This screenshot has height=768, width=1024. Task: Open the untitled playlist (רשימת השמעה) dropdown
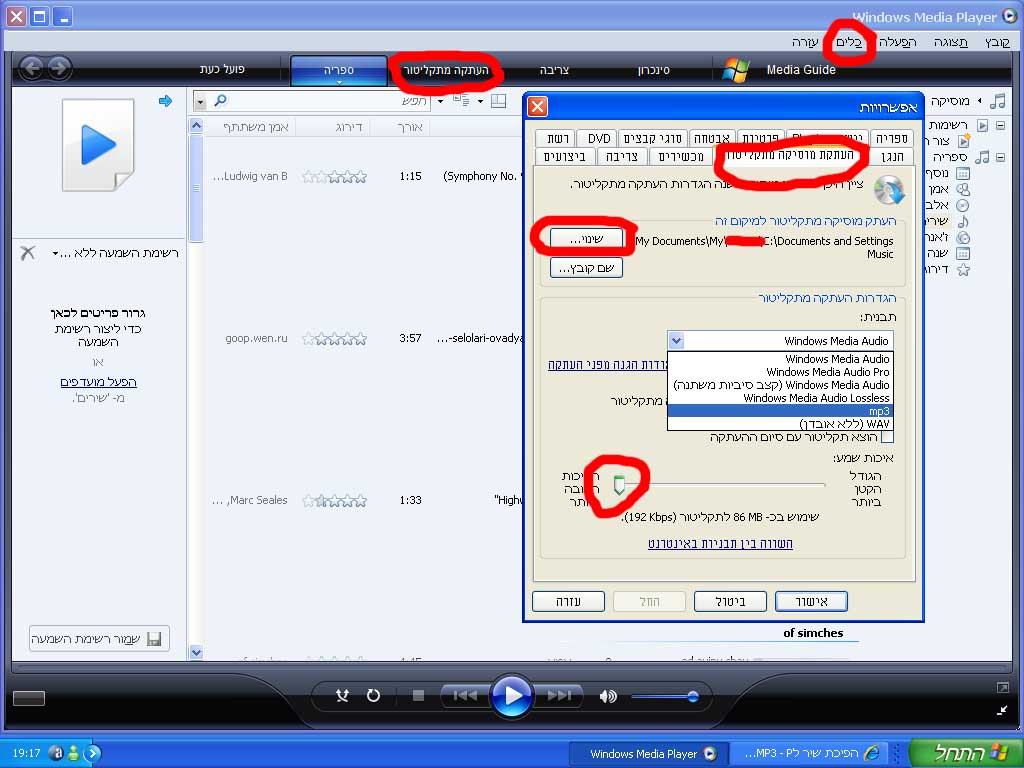click(56, 253)
